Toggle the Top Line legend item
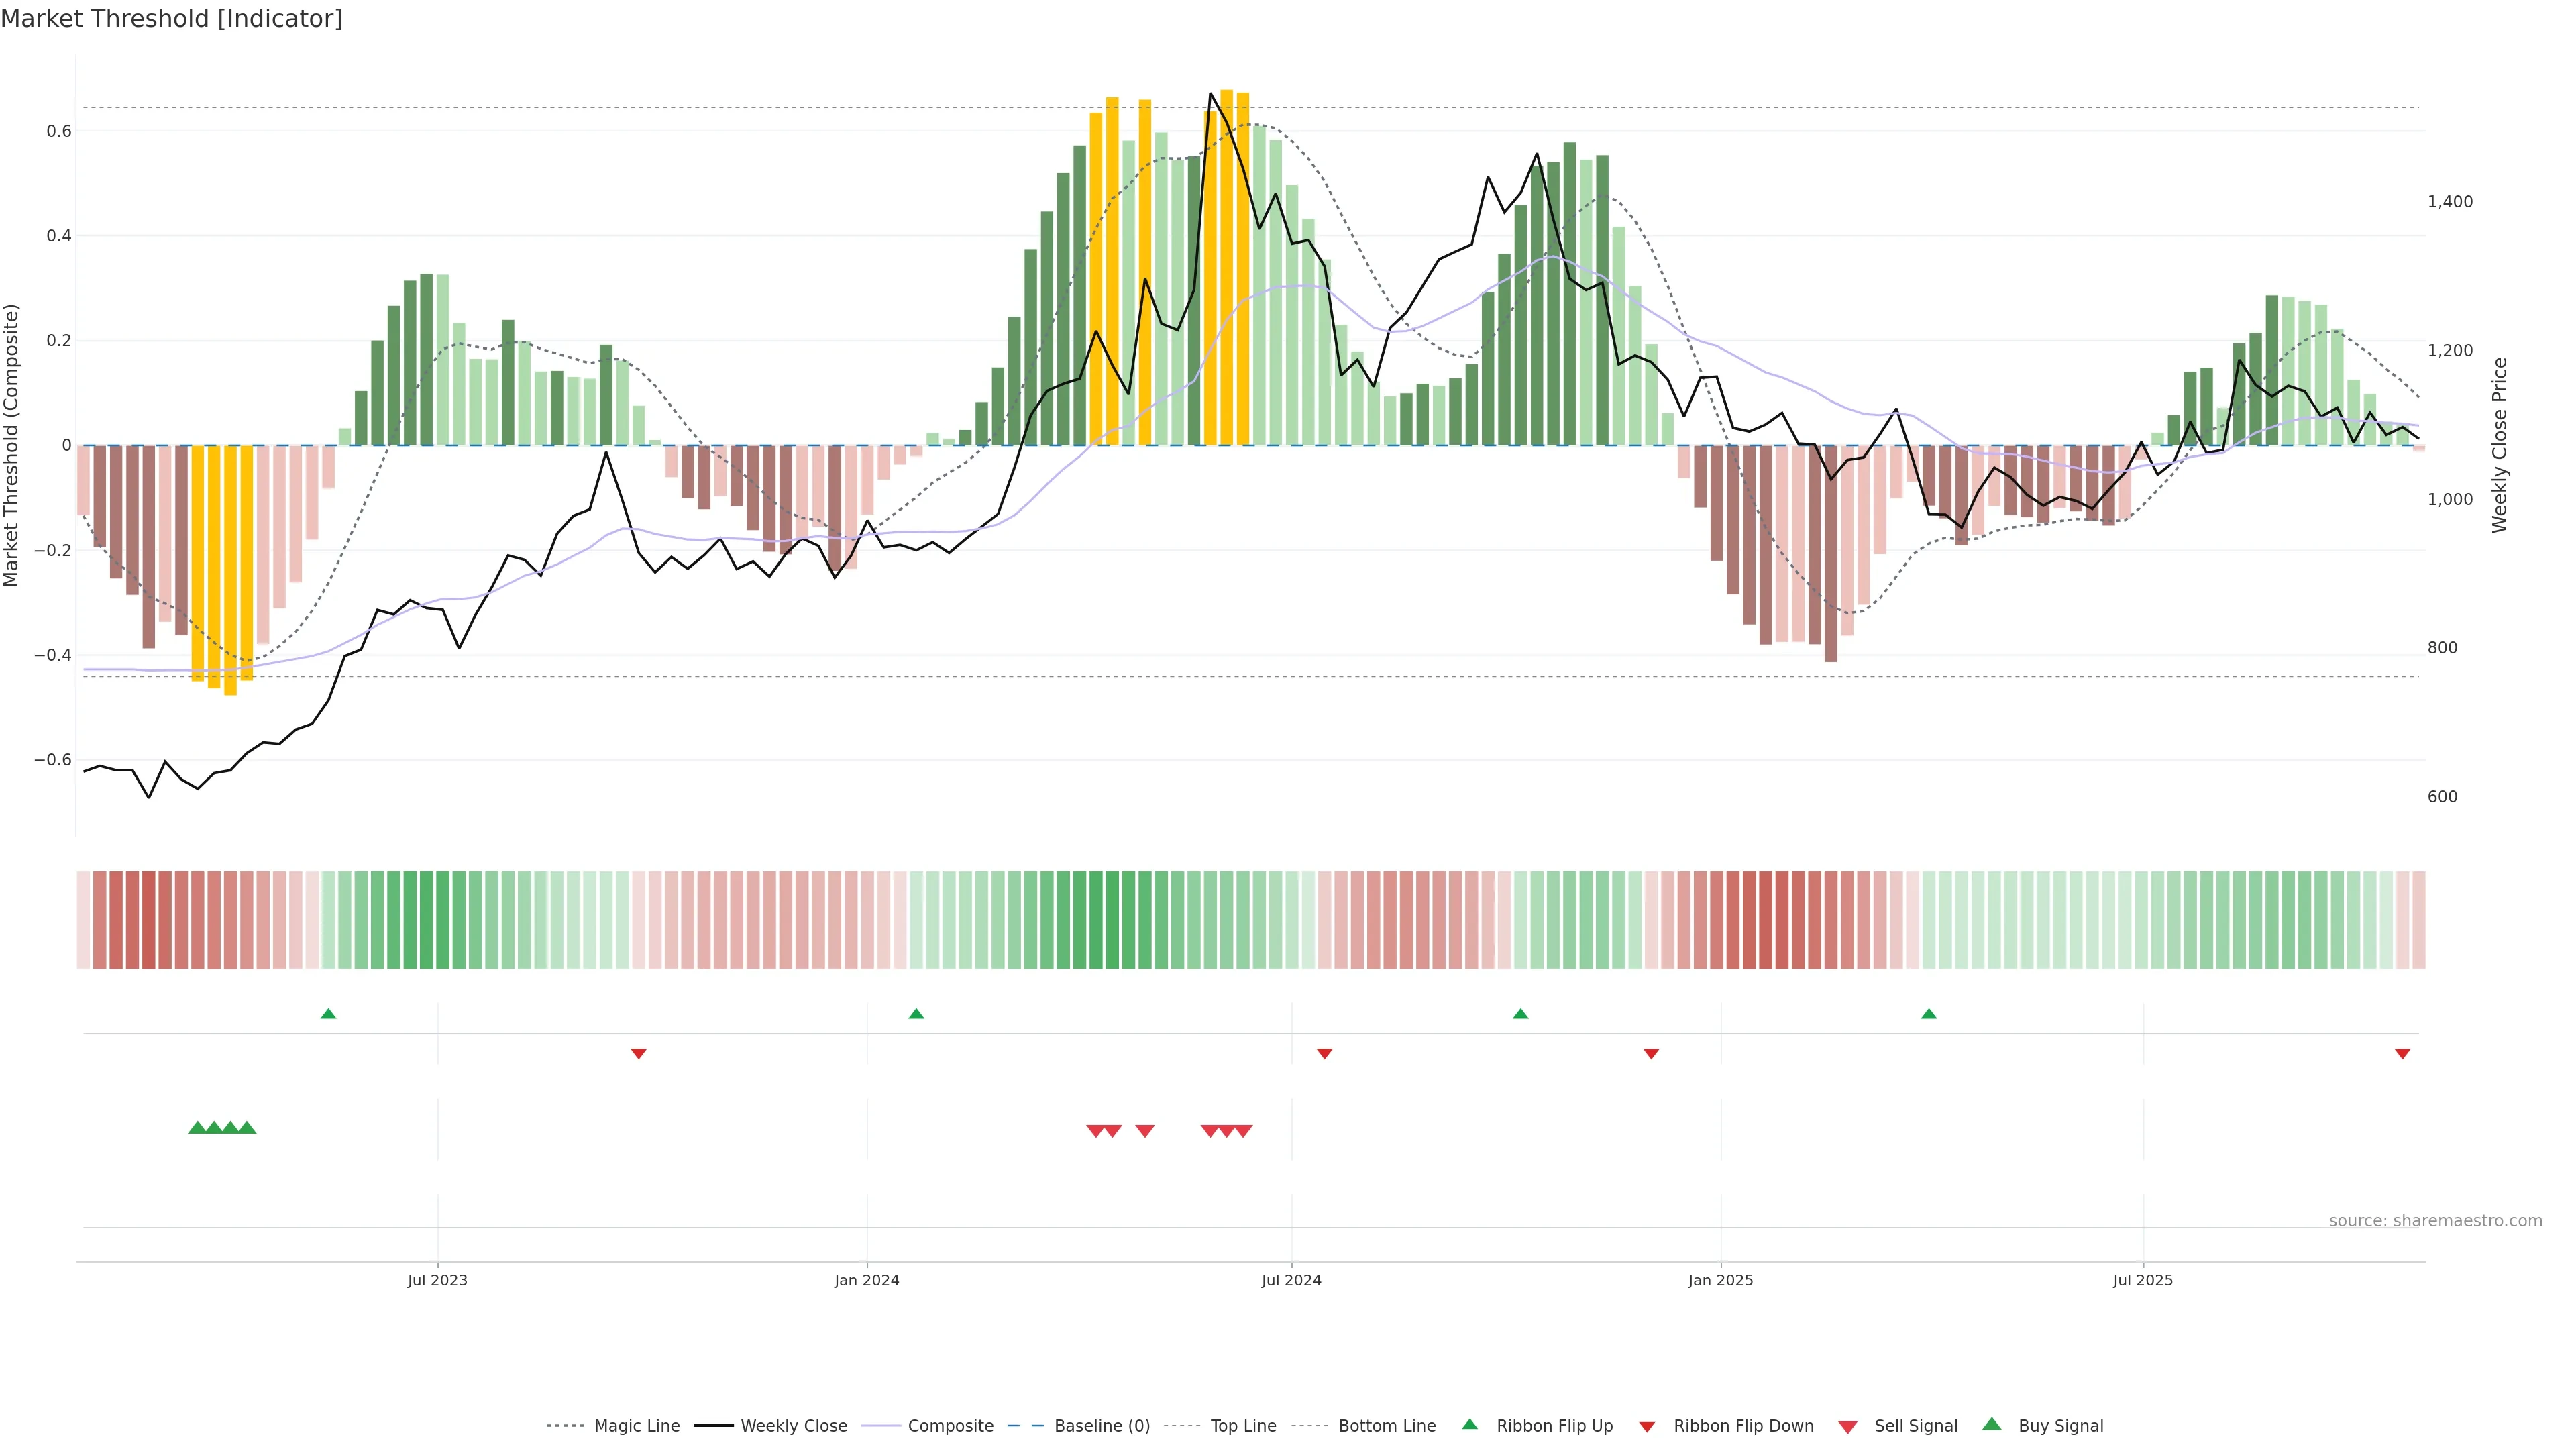 tap(1243, 1426)
